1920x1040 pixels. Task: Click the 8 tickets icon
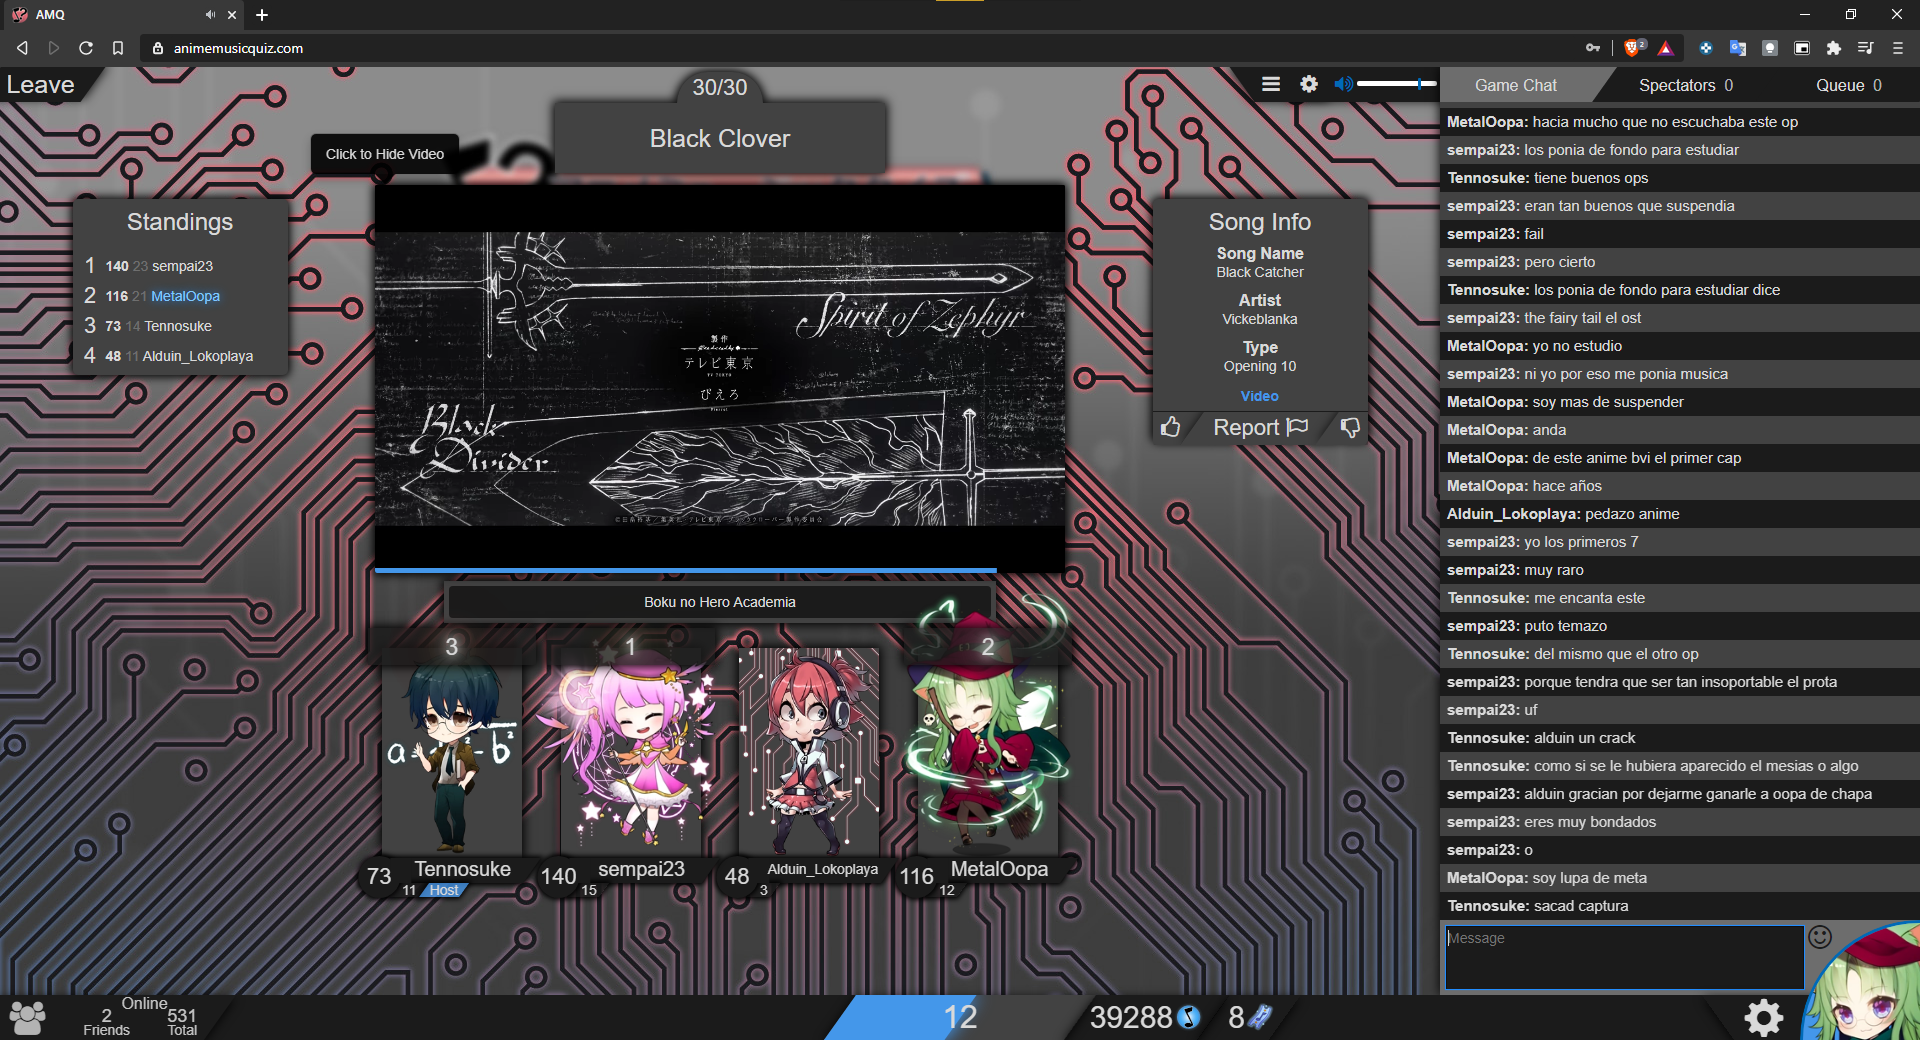click(x=1261, y=1018)
